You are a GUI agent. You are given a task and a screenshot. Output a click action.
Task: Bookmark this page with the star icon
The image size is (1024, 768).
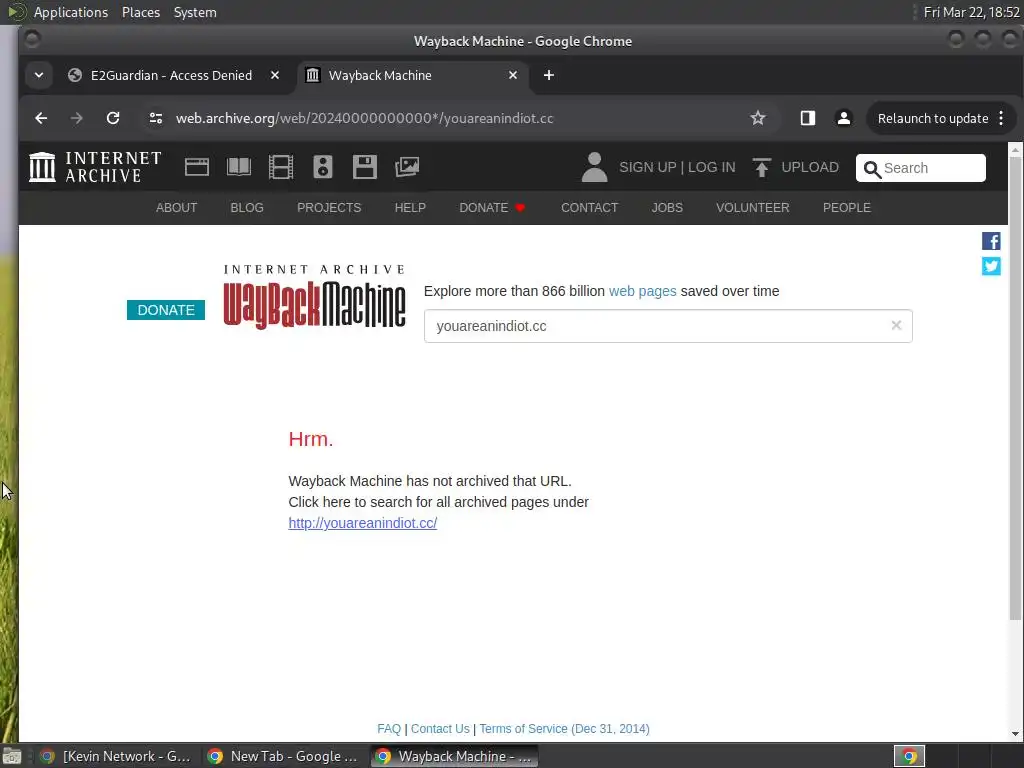[758, 118]
